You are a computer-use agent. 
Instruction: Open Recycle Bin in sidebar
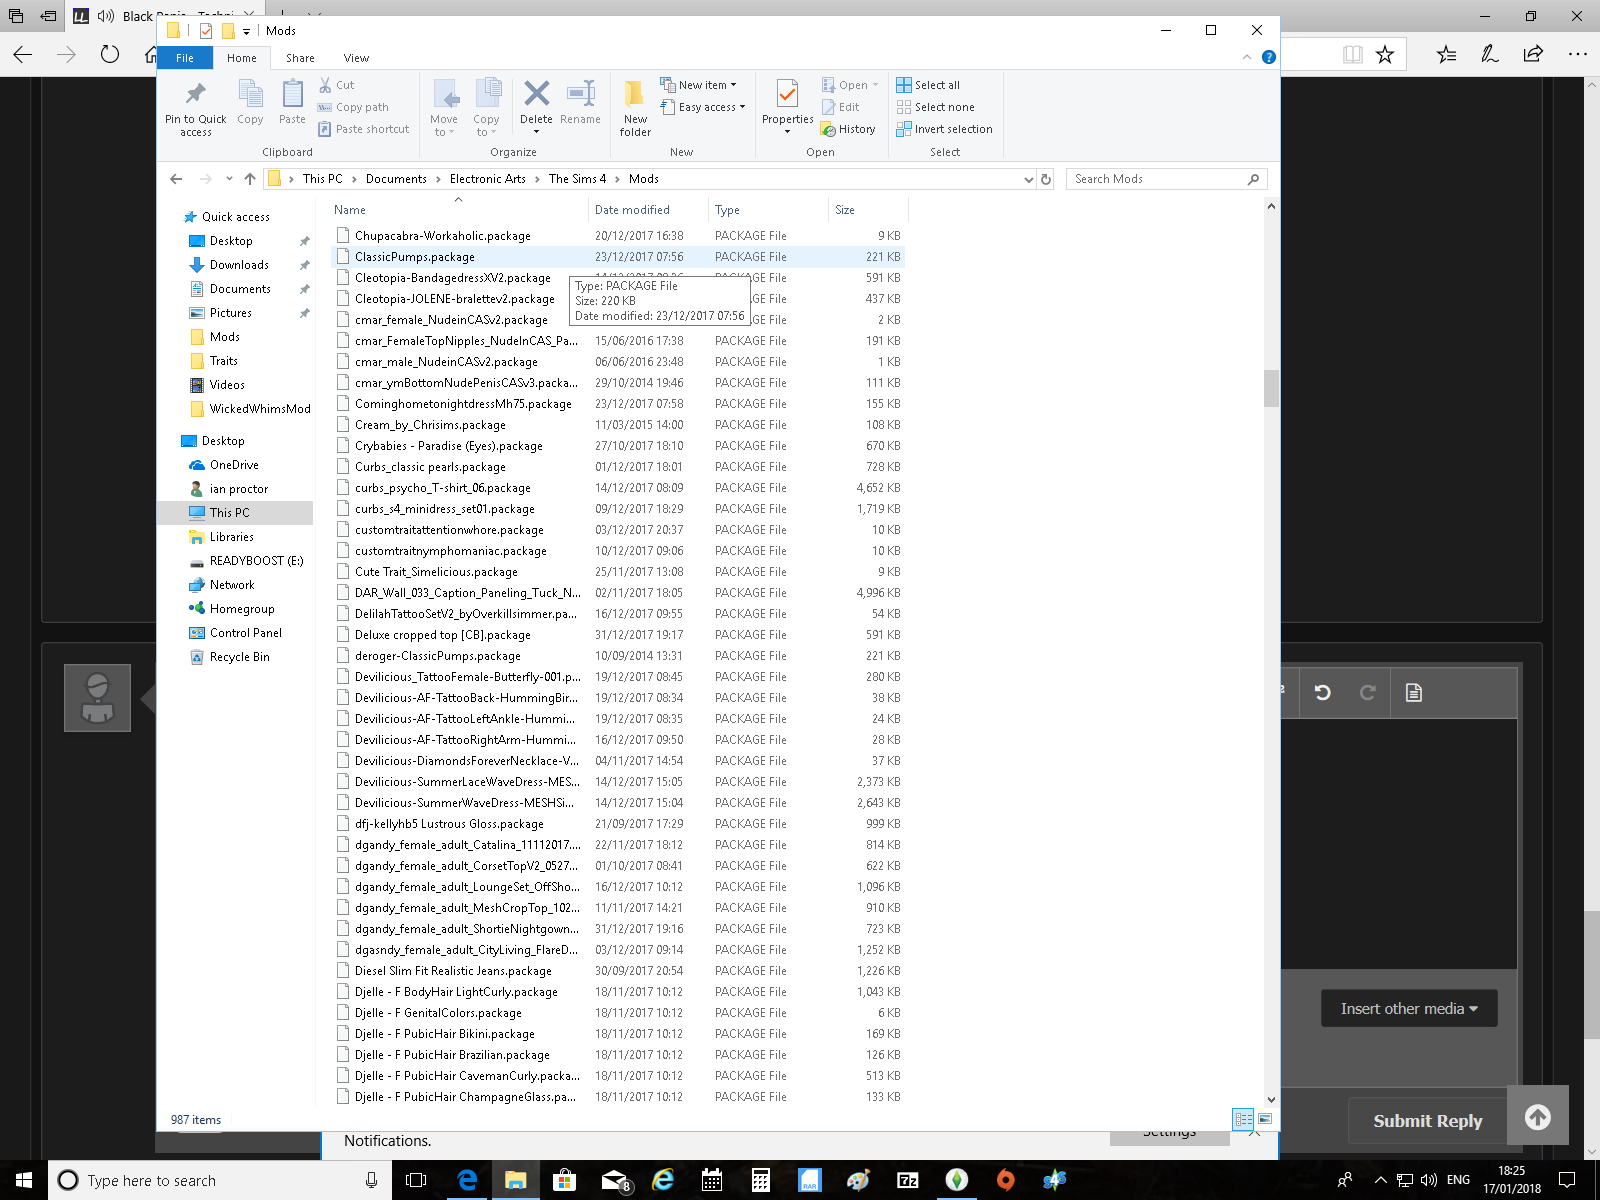[240, 657]
